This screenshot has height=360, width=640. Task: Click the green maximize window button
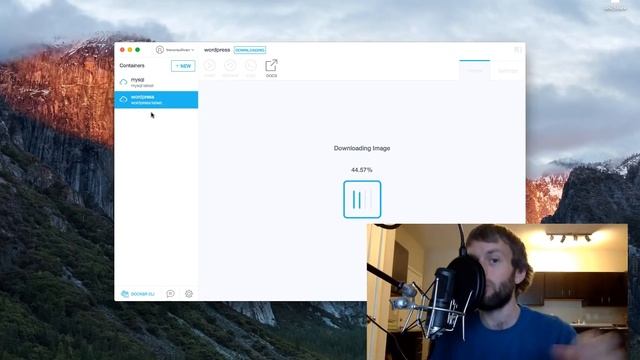[x=138, y=50]
